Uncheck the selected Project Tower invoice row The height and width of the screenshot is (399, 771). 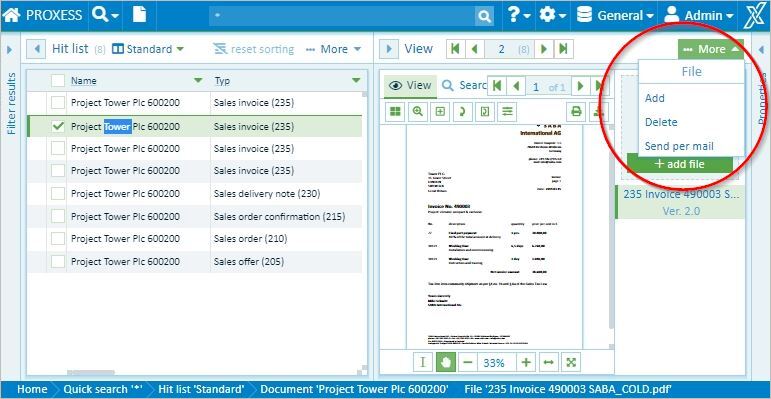[58, 126]
